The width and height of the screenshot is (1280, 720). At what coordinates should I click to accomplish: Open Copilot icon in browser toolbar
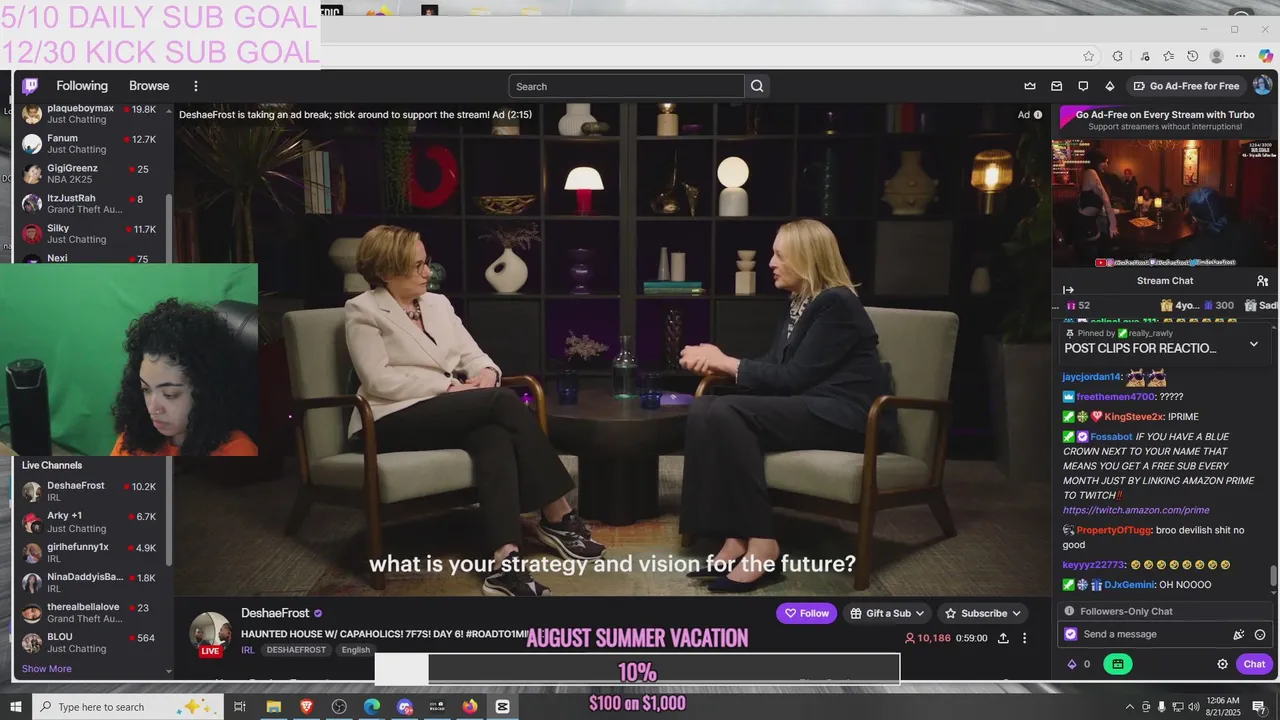(1265, 56)
